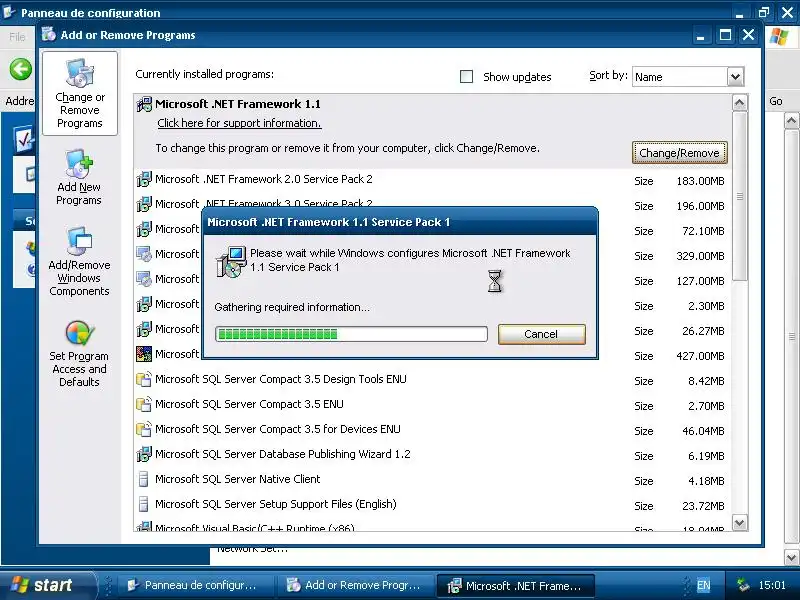This screenshot has width=800, height=600.
Task: Click Add or Remove Programs title bar icon
Action: pos(49,34)
